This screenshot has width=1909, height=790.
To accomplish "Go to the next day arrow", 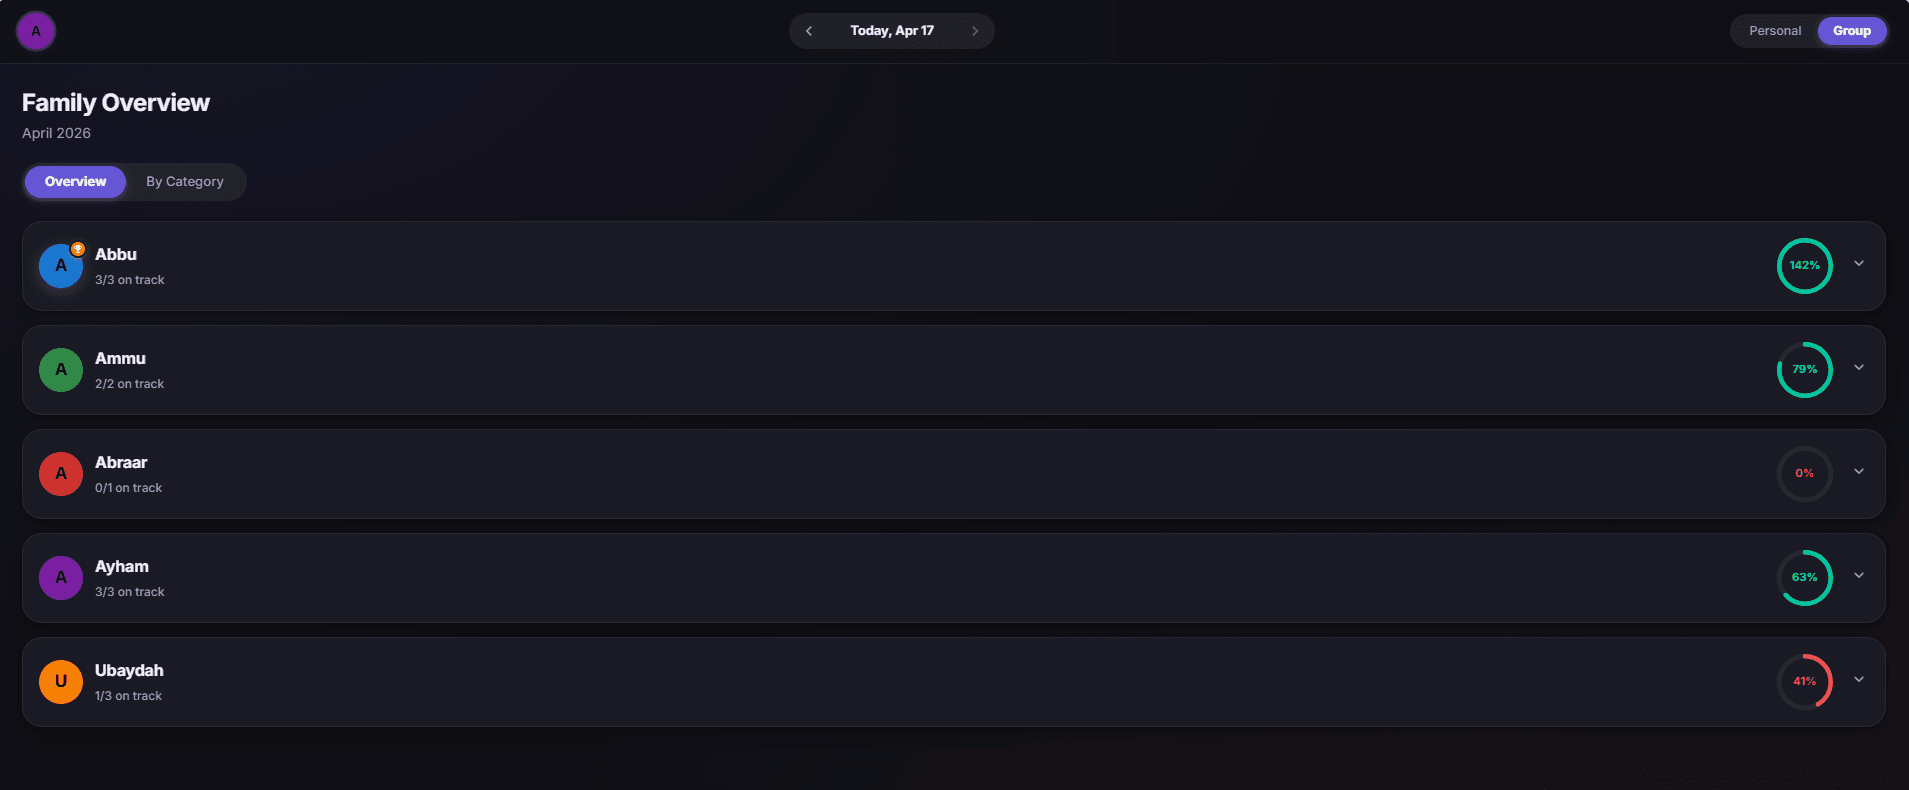I will pos(975,31).
